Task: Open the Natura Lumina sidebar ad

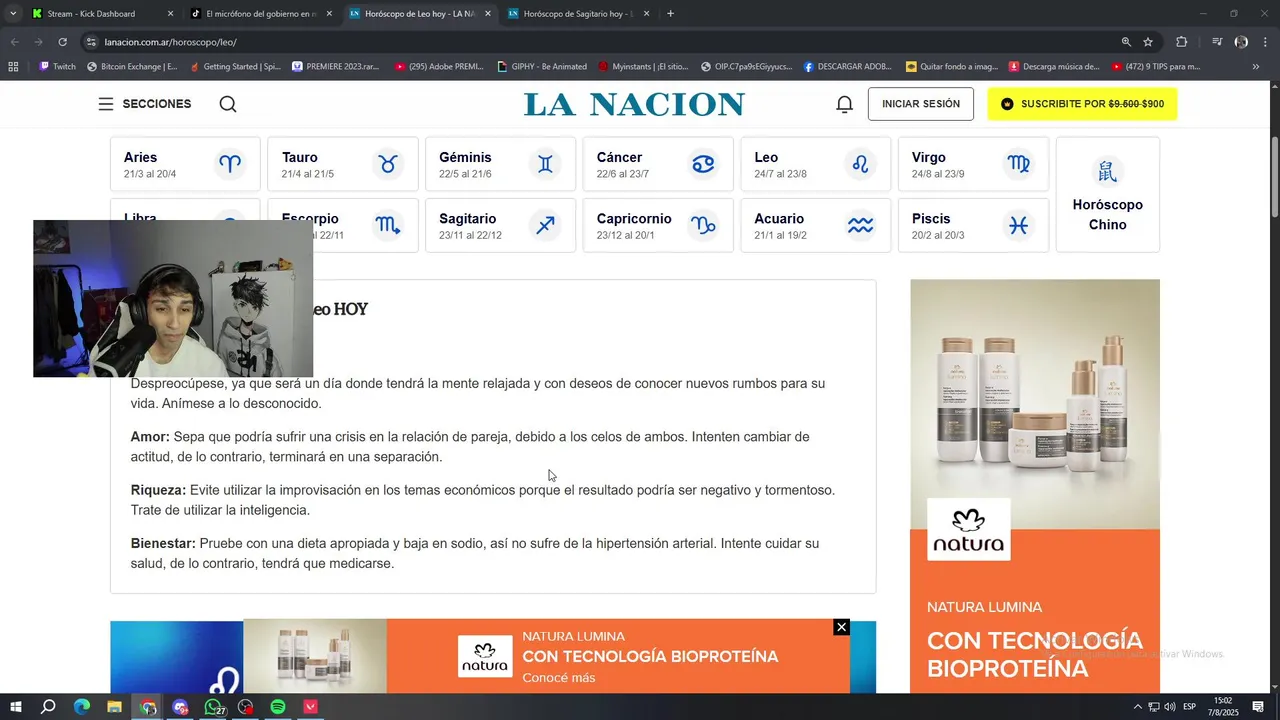Action: coord(1035,486)
